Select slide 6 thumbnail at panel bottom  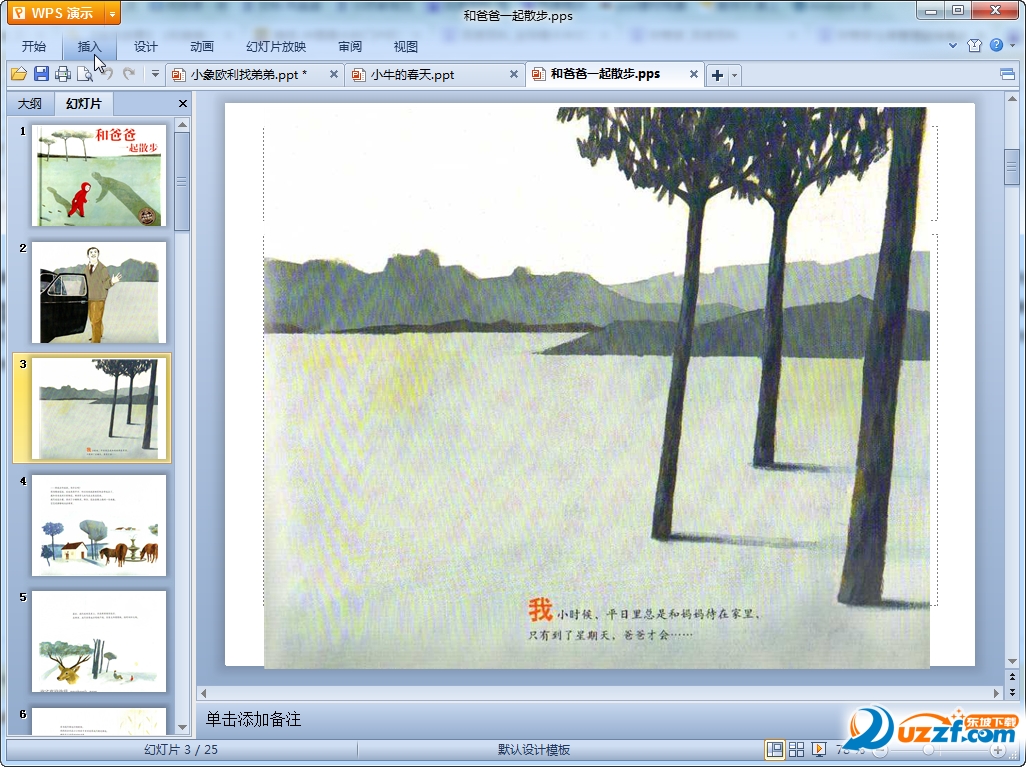[99, 721]
